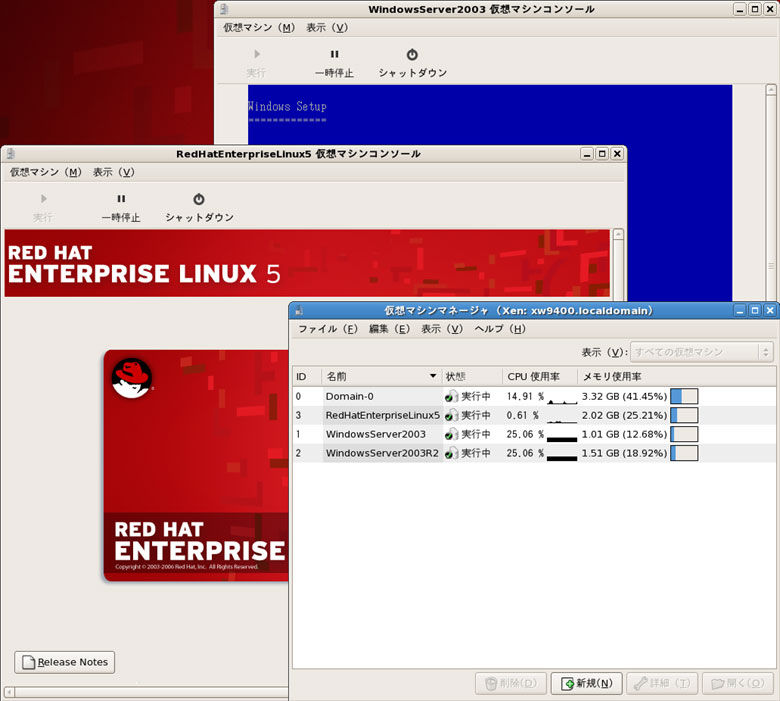Image resolution: width=780 pixels, height=701 pixels.
Task: Open 編集 menu in Virtual Machine Manager
Action: click(x=389, y=329)
